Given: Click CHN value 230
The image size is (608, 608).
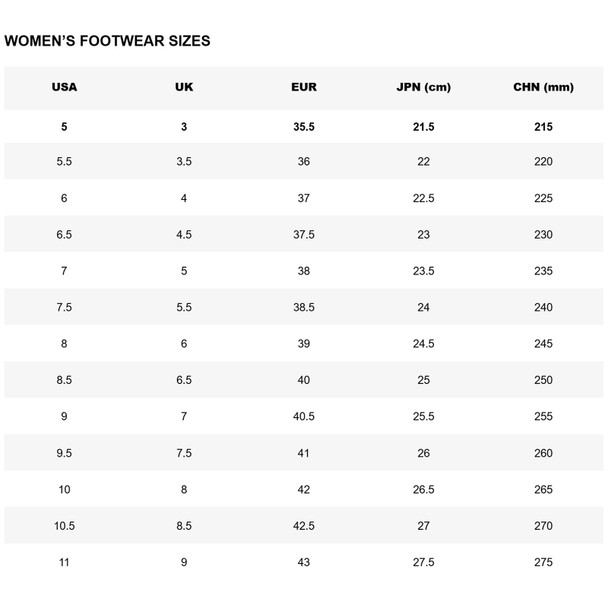Looking at the screenshot, I should (x=543, y=235).
